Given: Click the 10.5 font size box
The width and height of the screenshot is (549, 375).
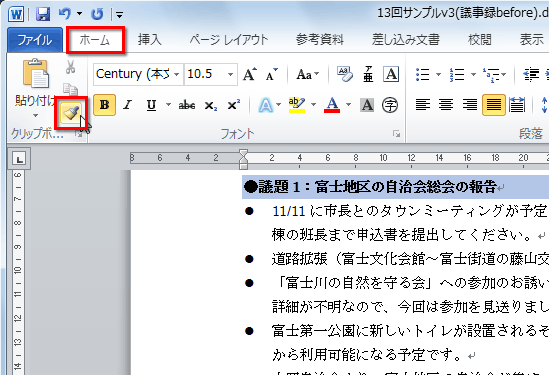Looking at the screenshot, I should [x=206, y=74].
